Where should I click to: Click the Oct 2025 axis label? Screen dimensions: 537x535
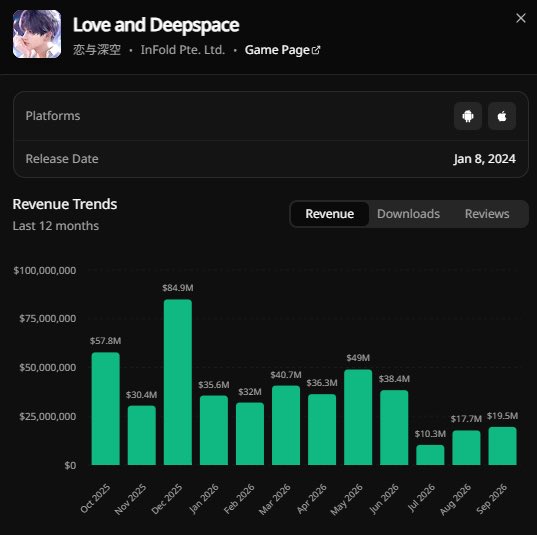[x=95, y=498]
